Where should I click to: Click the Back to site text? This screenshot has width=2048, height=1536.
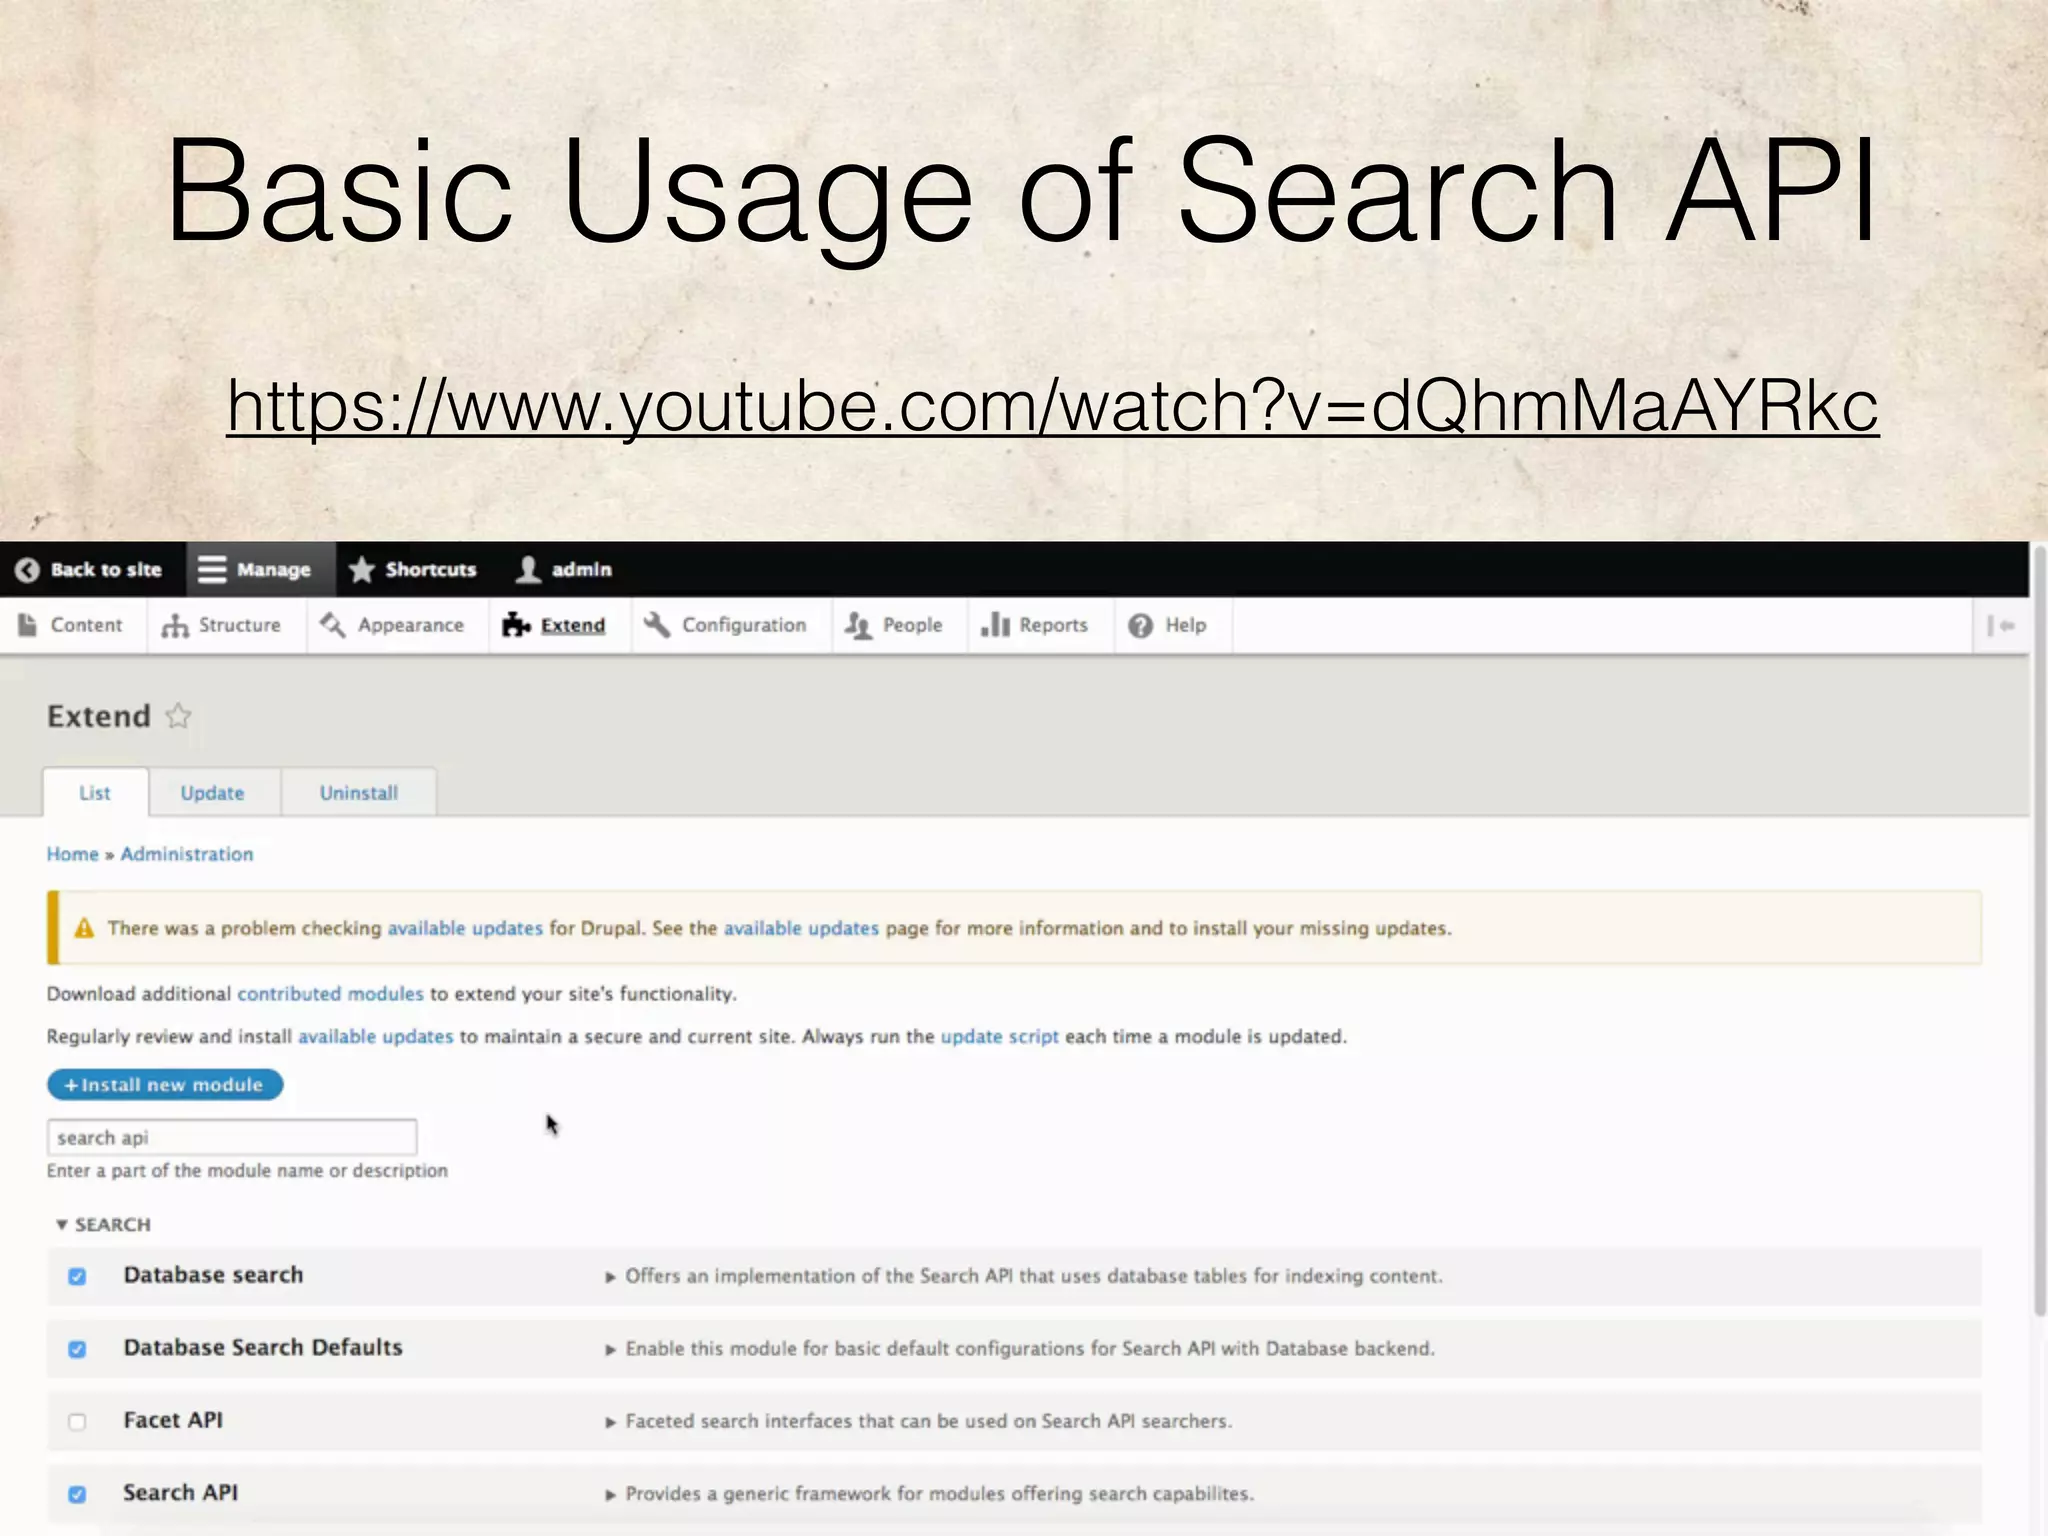(x=106, y=570)
